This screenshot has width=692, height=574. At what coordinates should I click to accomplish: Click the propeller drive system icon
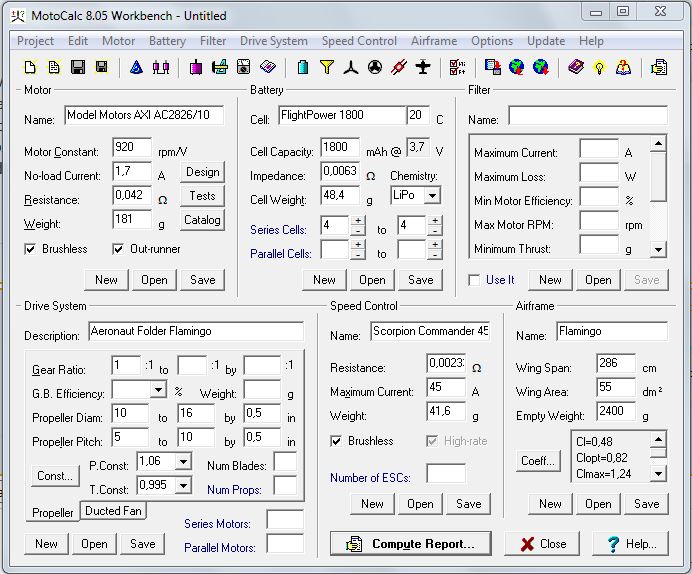350,67
